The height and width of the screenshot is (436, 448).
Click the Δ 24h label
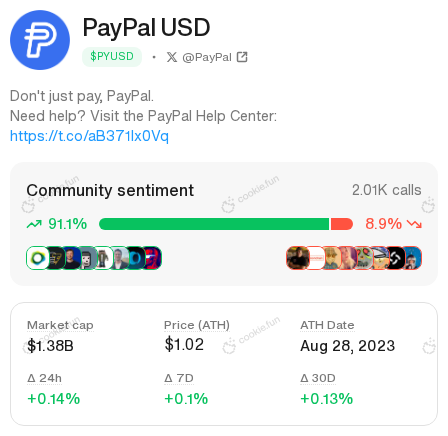tap(44, 378)
